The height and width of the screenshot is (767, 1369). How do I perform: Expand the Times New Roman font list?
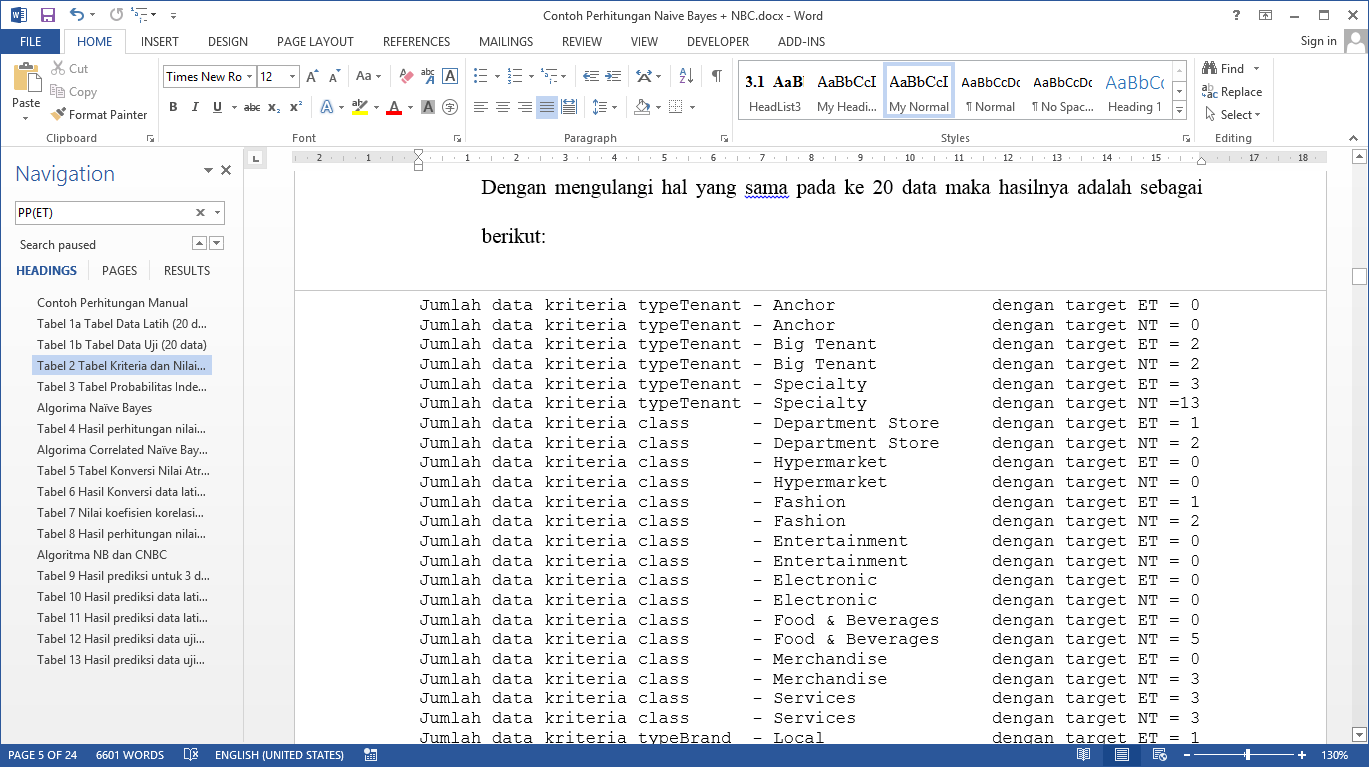pos(249,77)
